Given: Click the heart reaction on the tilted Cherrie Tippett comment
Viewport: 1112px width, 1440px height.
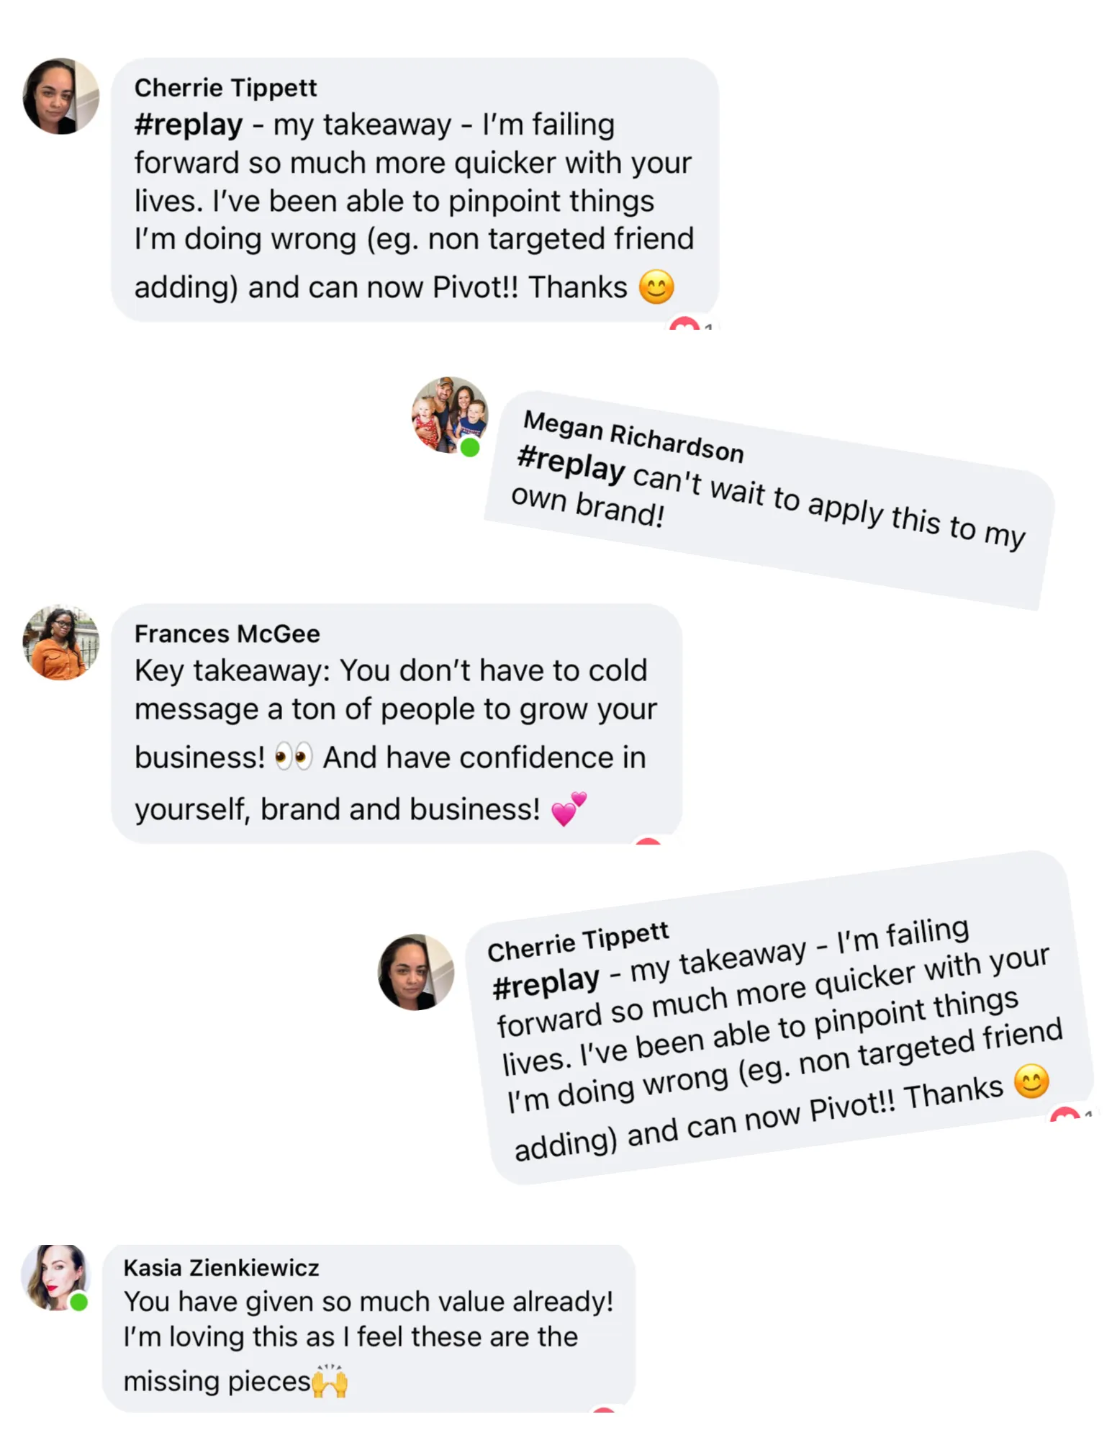Looking at the screenshot, I should [1066, 1116].
